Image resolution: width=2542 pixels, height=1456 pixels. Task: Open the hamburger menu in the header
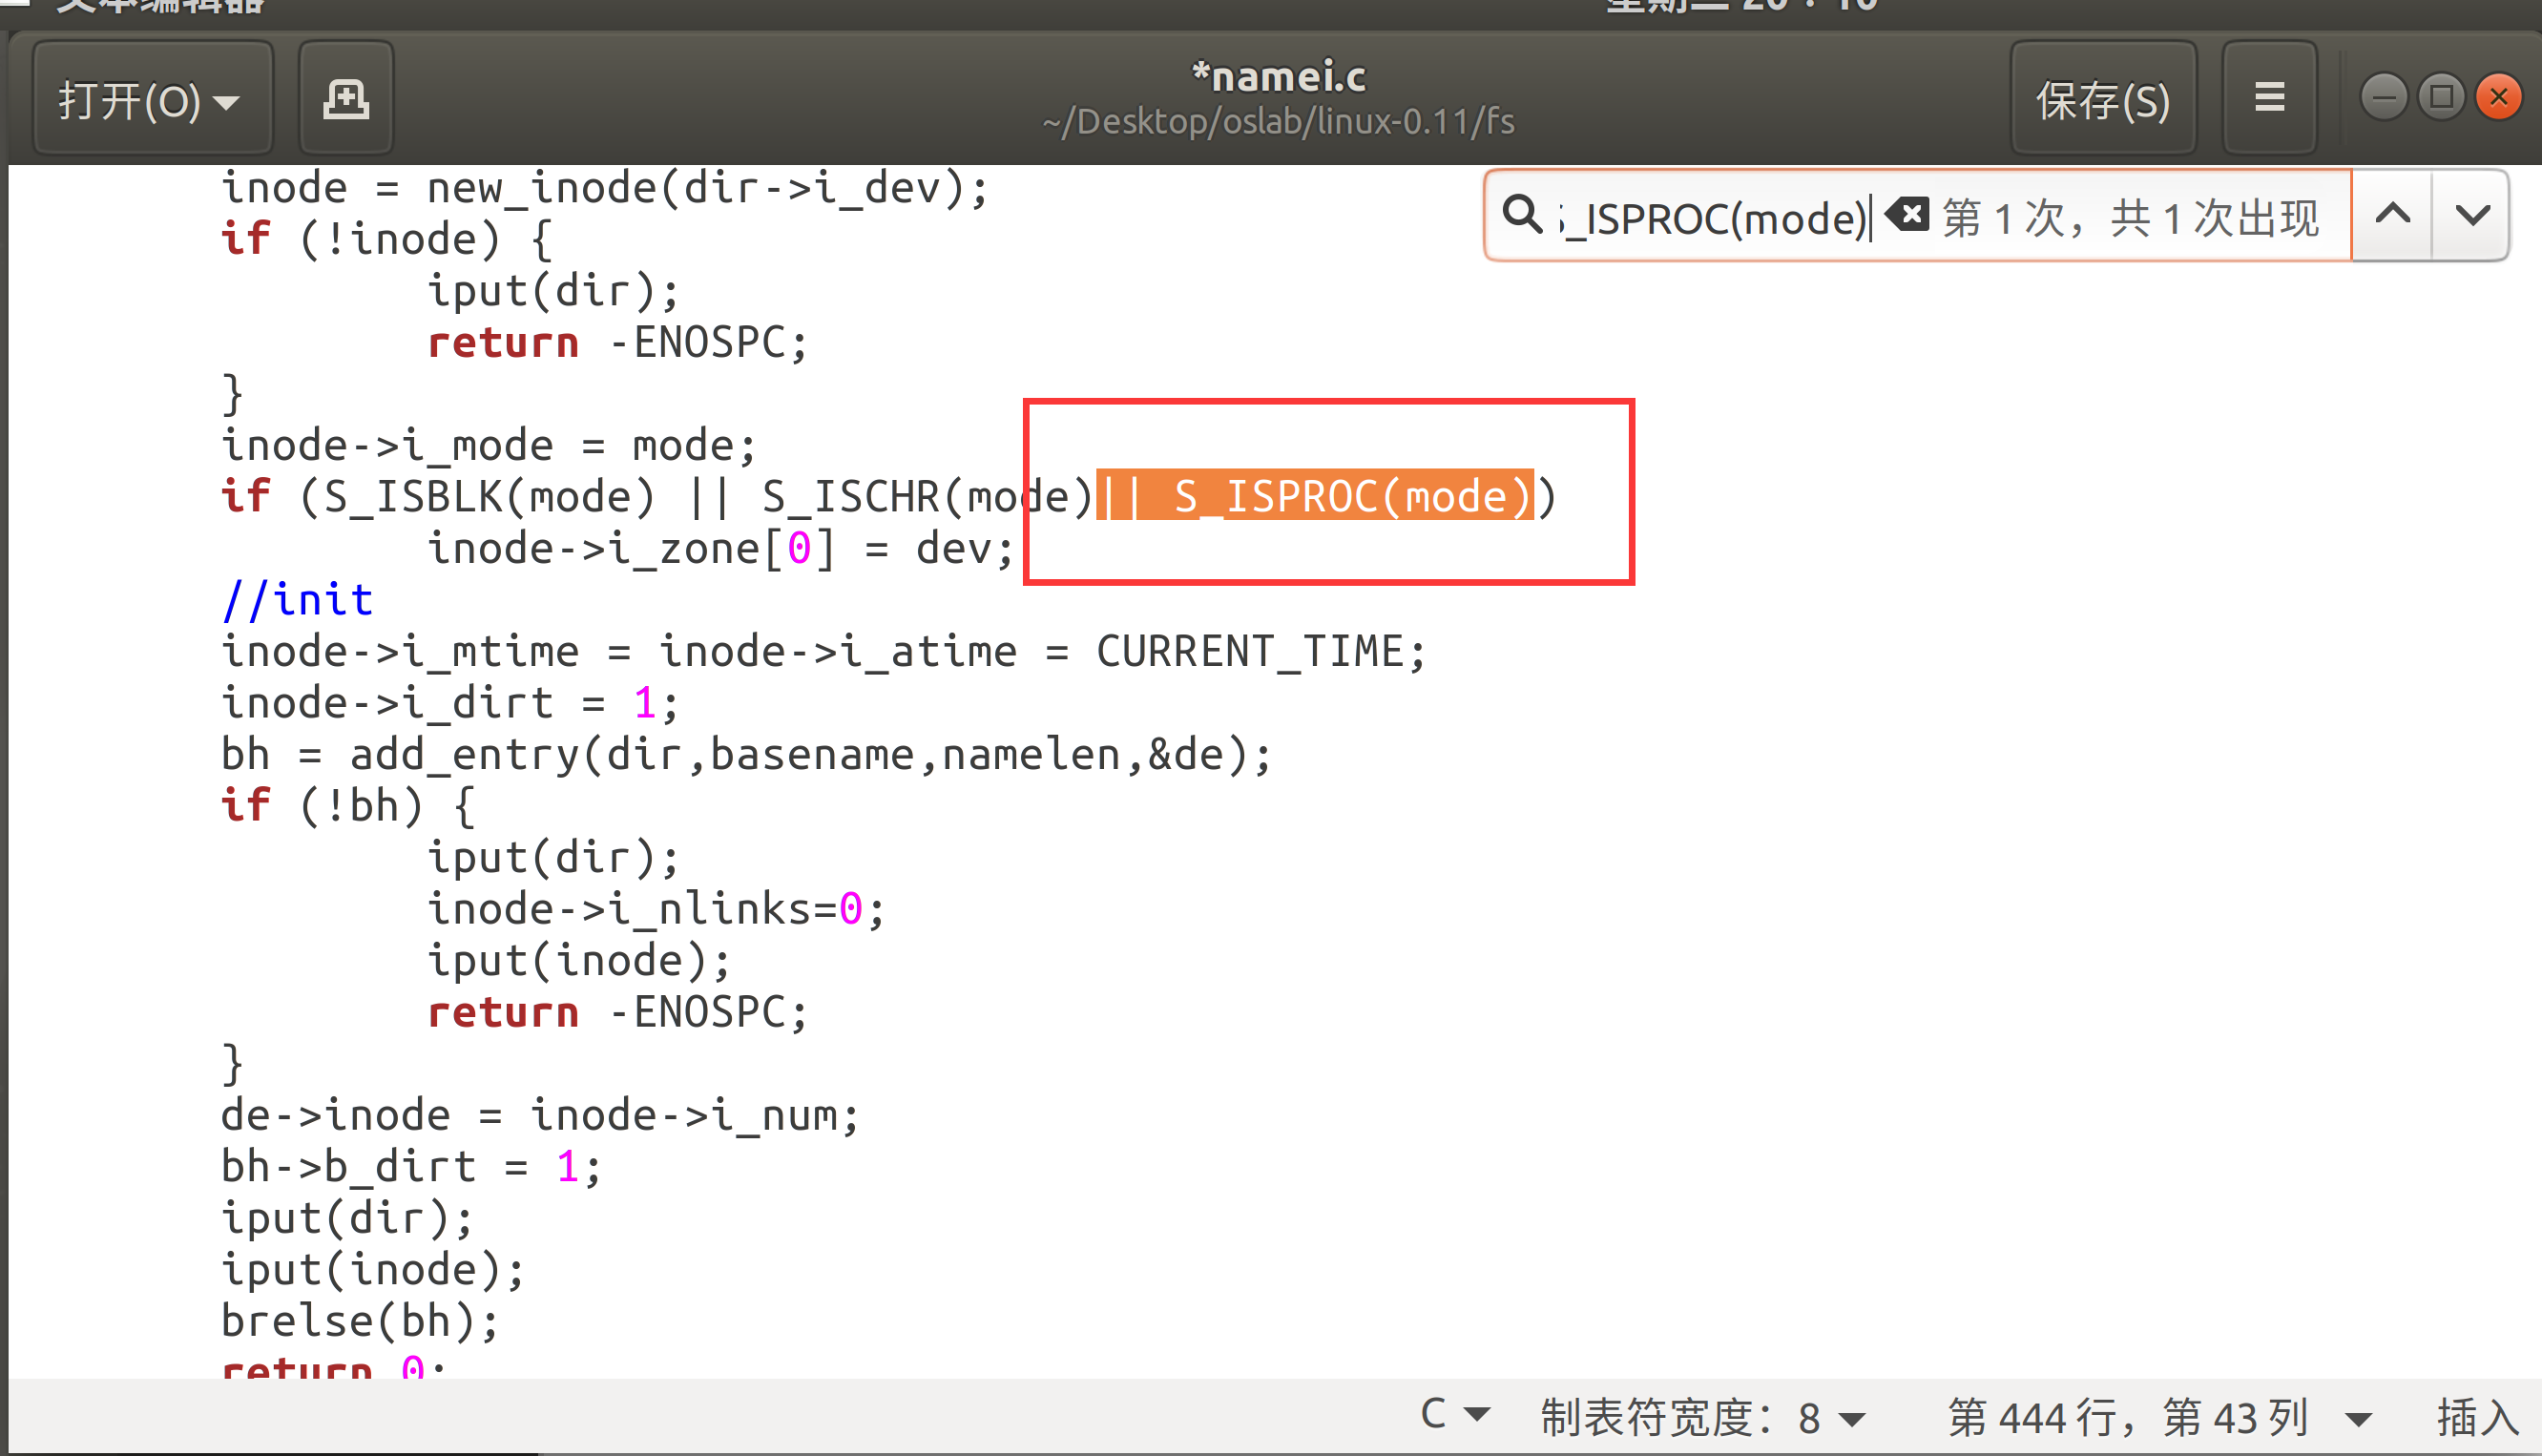(2269, 99)
